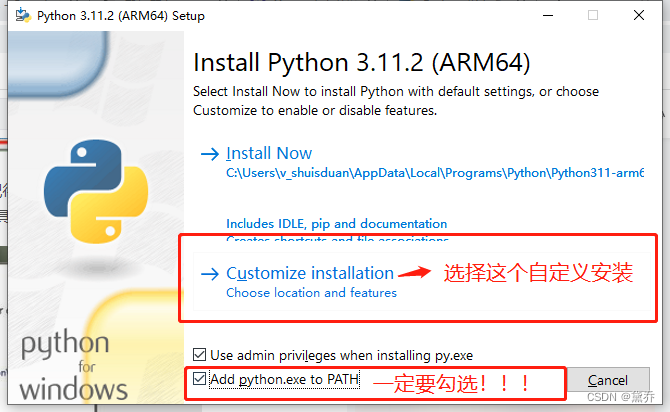Click Python installer icon in title bar
Image resolution: width=670 pixels, height=412 pixels.
pyautogui.click(x=23, y=16)
